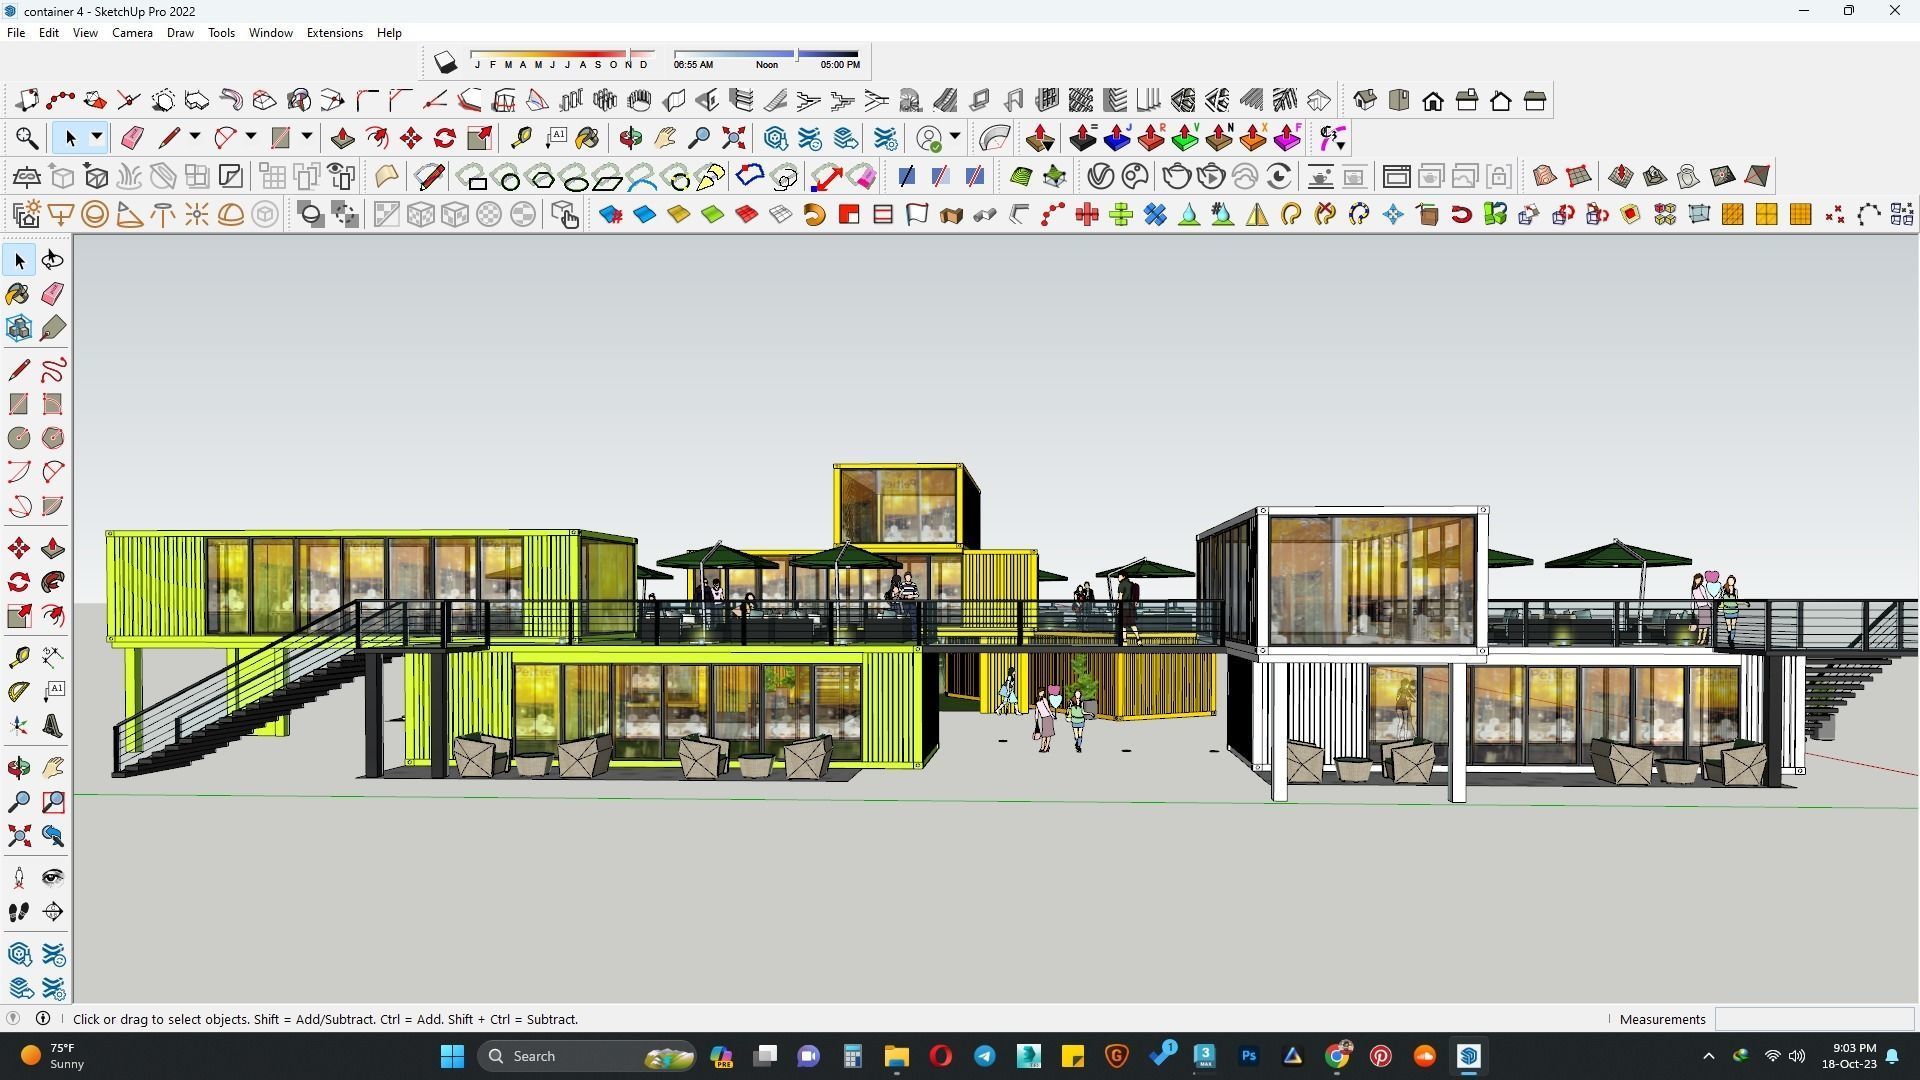1920x1080 pixels.
Task: Click the Follow Me tool in left panel
Action: (53, 582)
